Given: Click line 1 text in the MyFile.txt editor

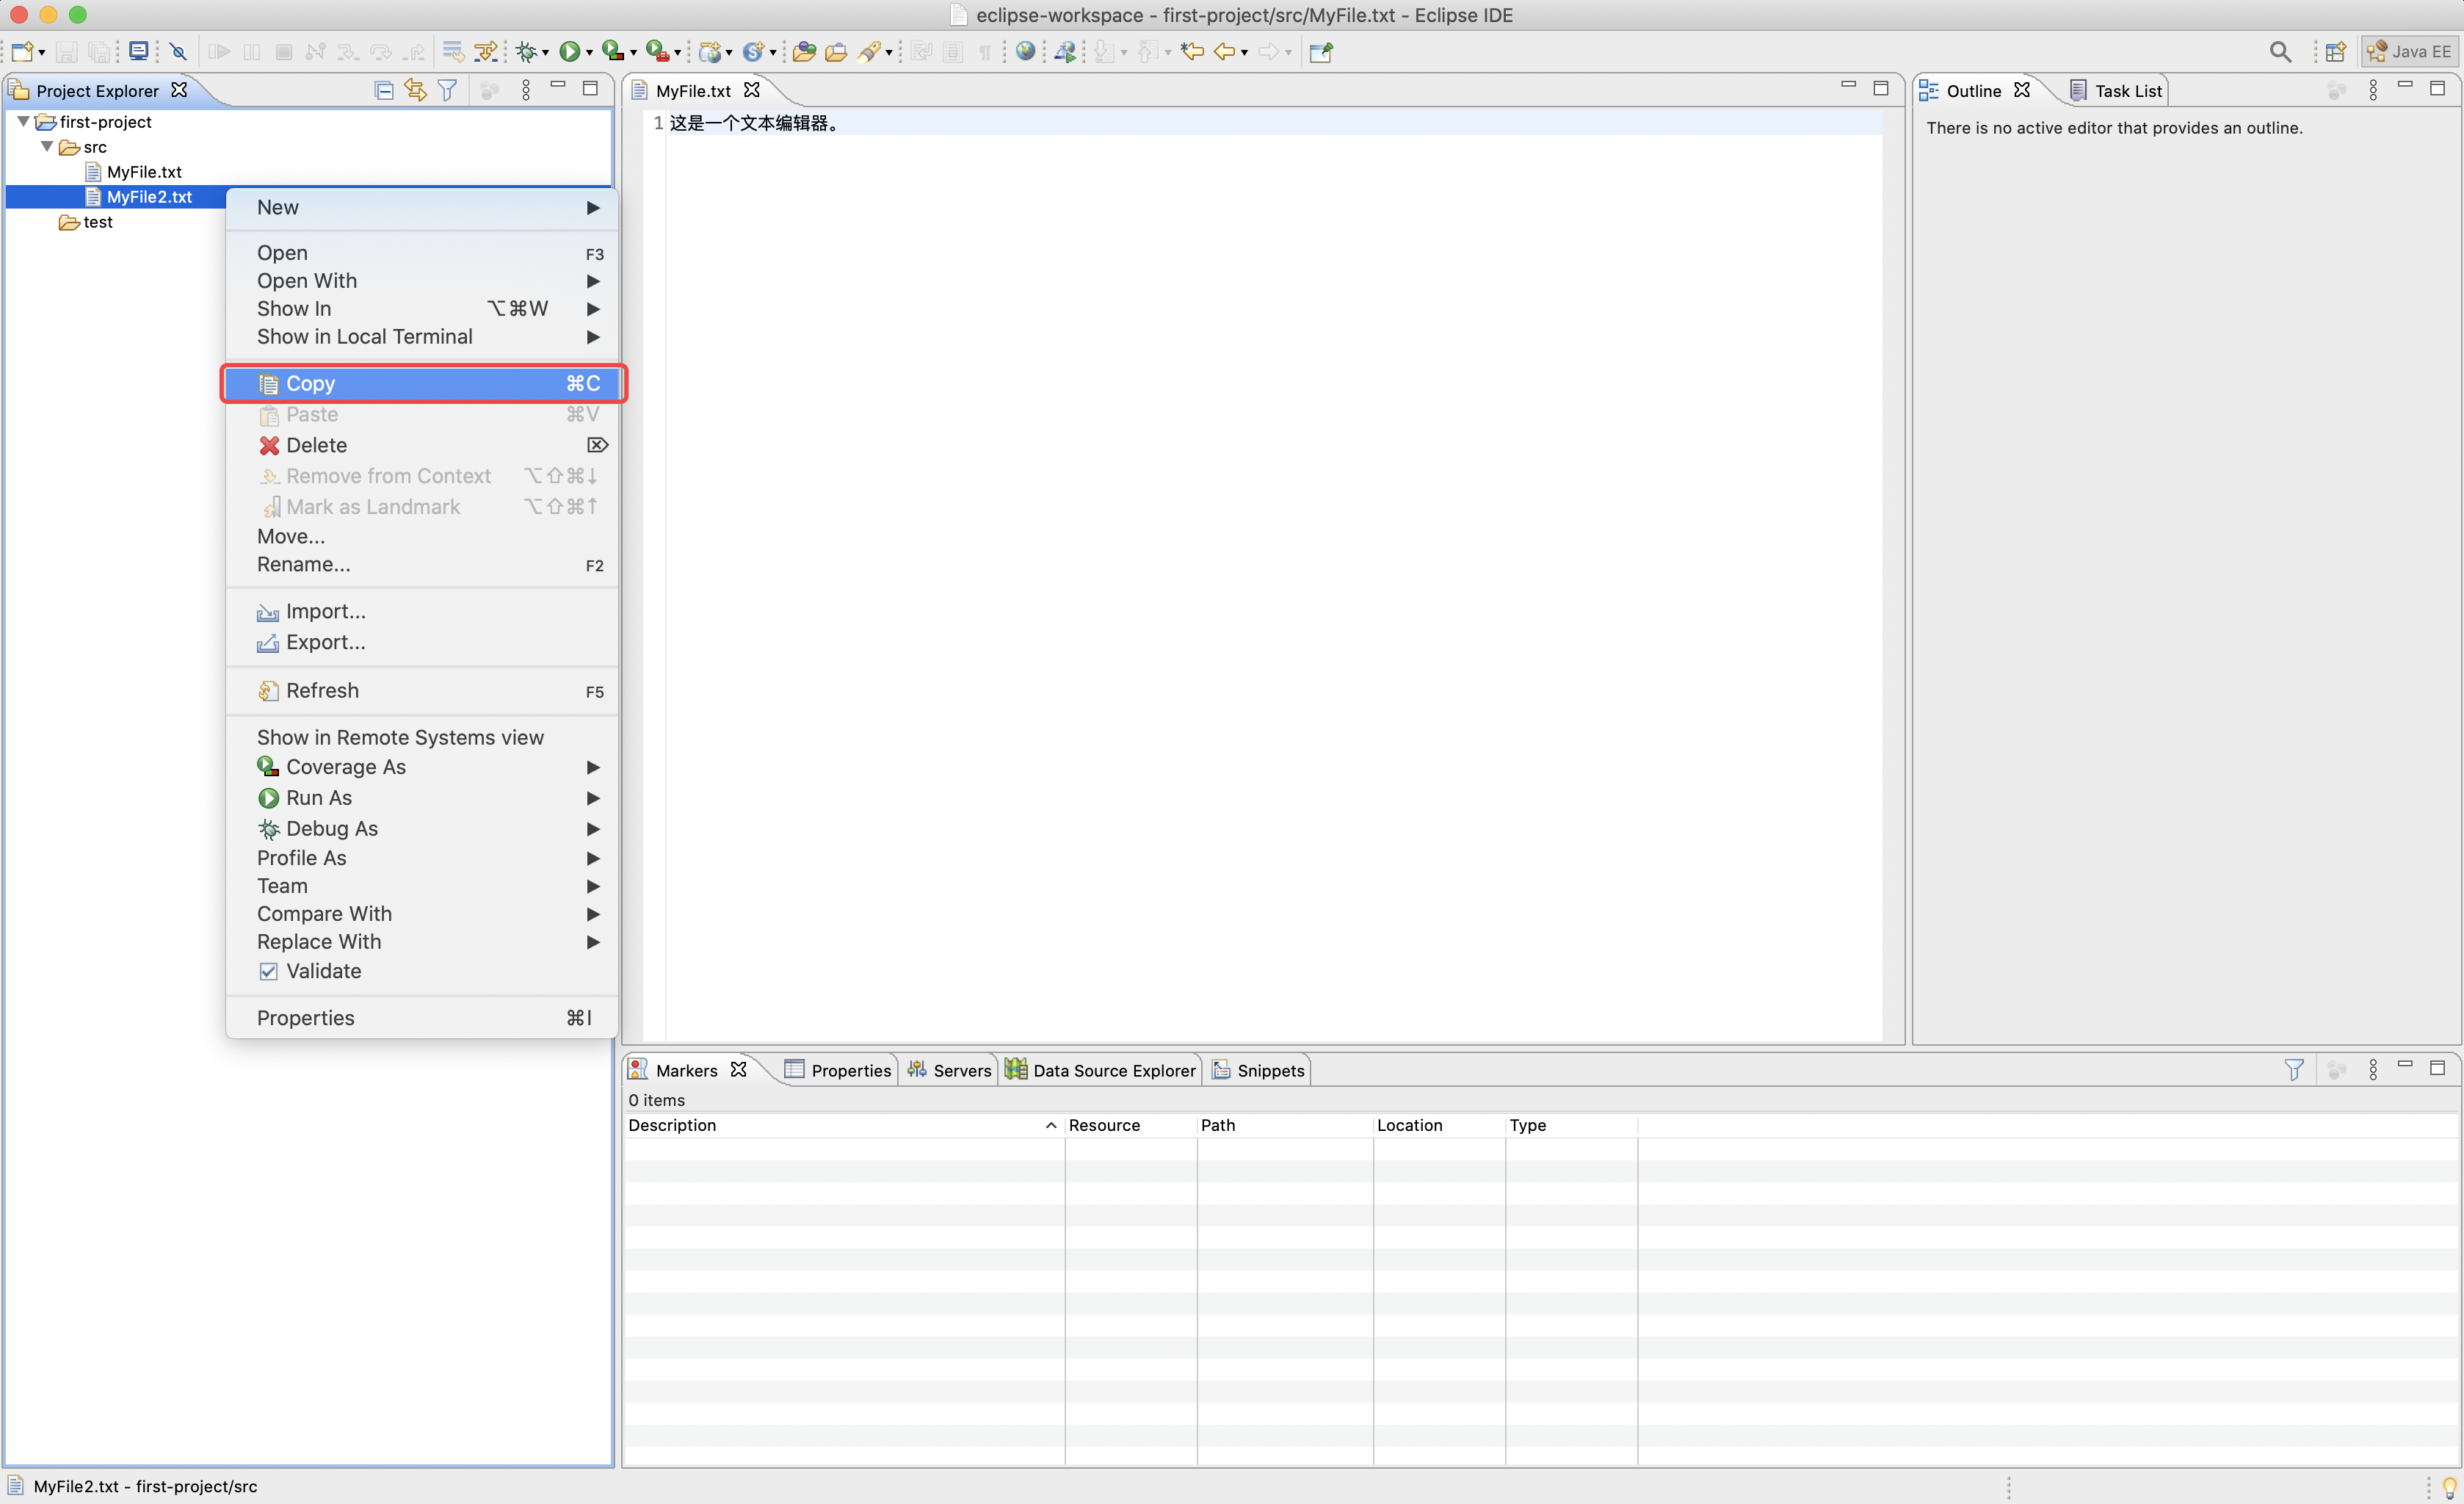Looking at the screenshot, I should [754, 123].
